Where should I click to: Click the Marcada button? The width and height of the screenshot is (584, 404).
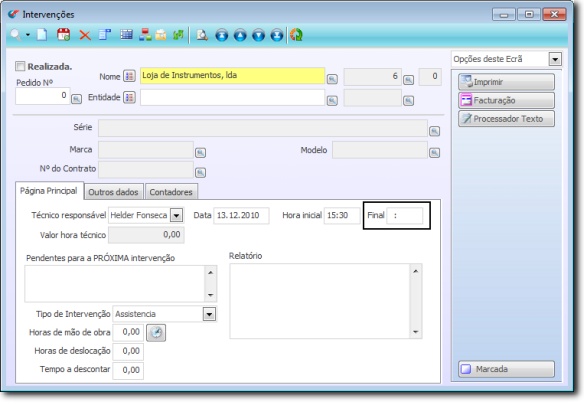[x=506, y=369]
